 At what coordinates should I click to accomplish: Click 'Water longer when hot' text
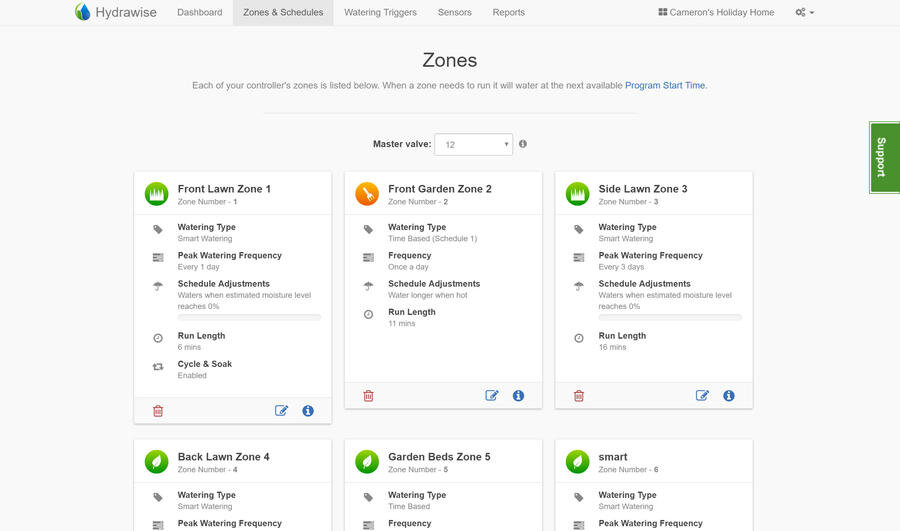428,295
